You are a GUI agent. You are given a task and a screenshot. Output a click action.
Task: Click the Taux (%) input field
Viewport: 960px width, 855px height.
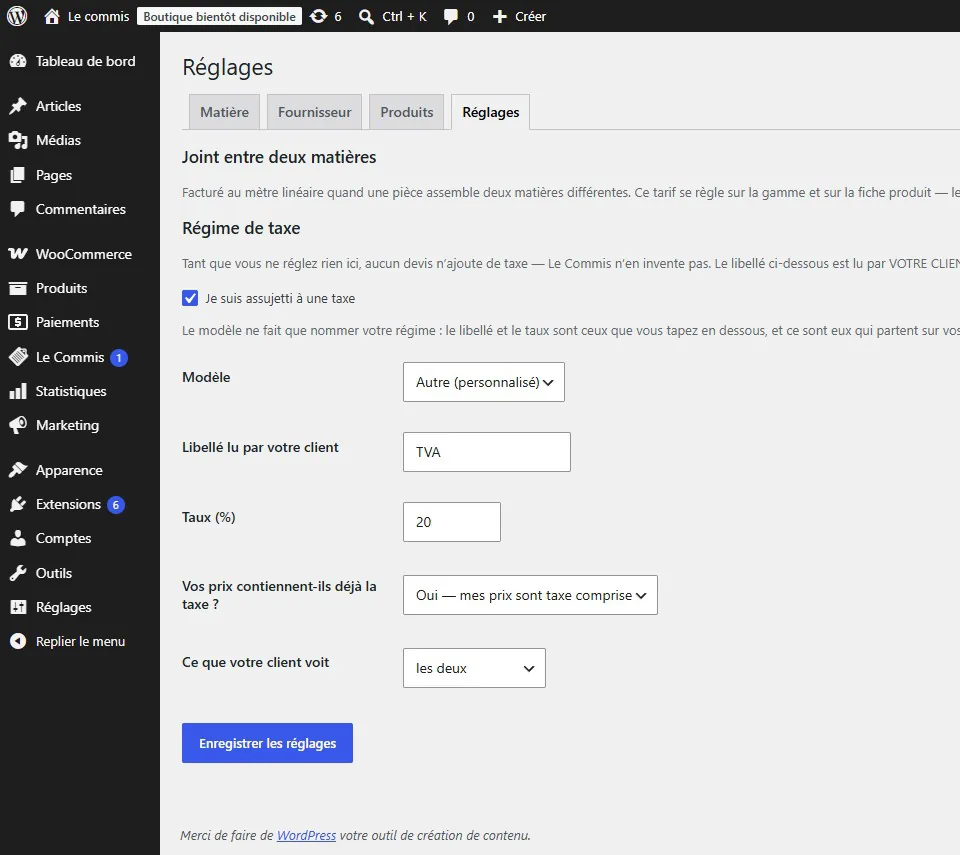point(452,522)
